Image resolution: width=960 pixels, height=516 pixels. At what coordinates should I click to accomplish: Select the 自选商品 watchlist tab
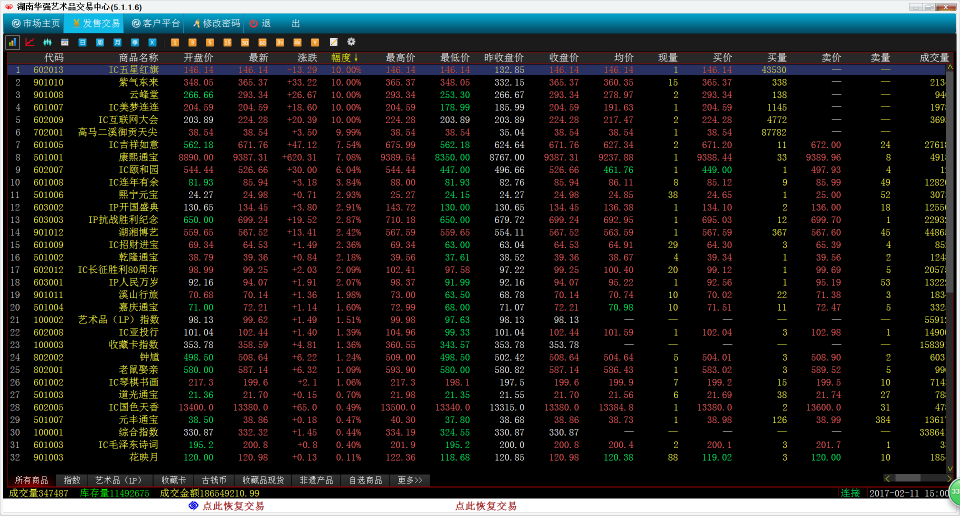point(366,480)
